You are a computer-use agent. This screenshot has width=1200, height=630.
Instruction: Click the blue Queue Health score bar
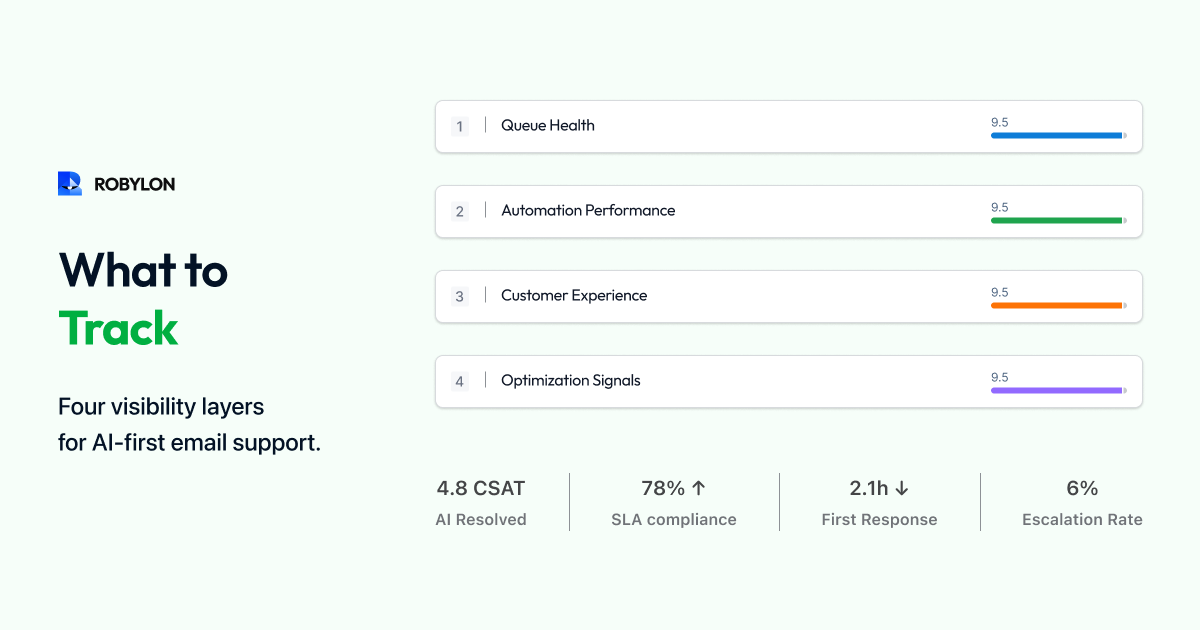(1057, 135)
